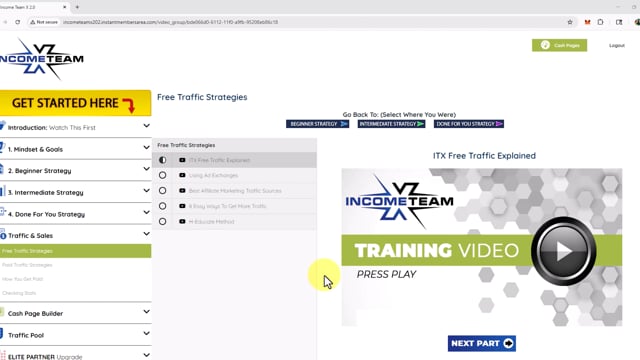Select Checking Stats submenu item
This screenshot has width=640, height=360.
[19, 293]
